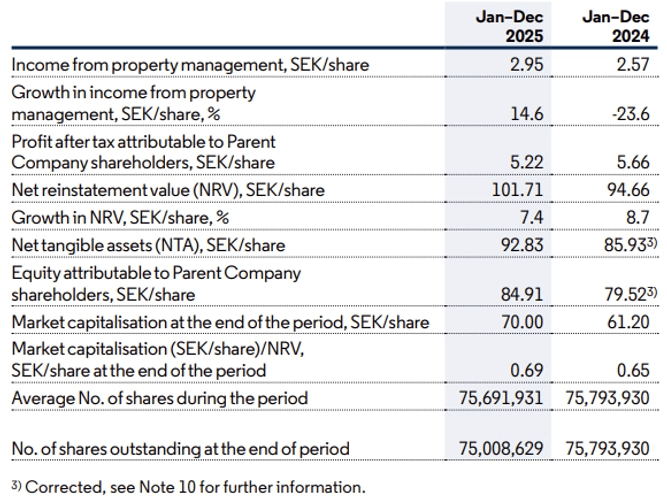Click the 2025 NTA value 92.83
Image resolution: width=667 pixels, height=497 pixels.
coord(520,244)
